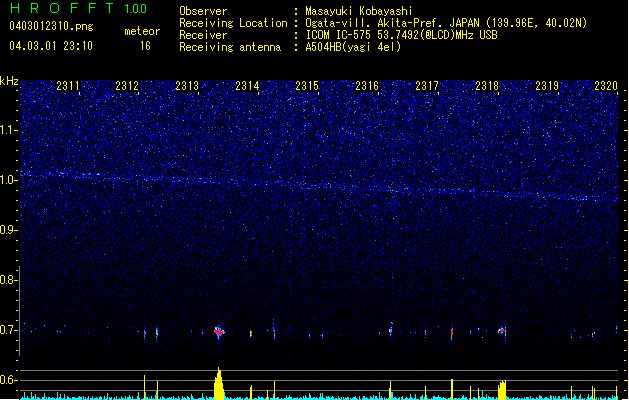
Task: Select the Ogata-vill. Akita-Pref. JAPAN location text
Action: (x=446, y=23)
